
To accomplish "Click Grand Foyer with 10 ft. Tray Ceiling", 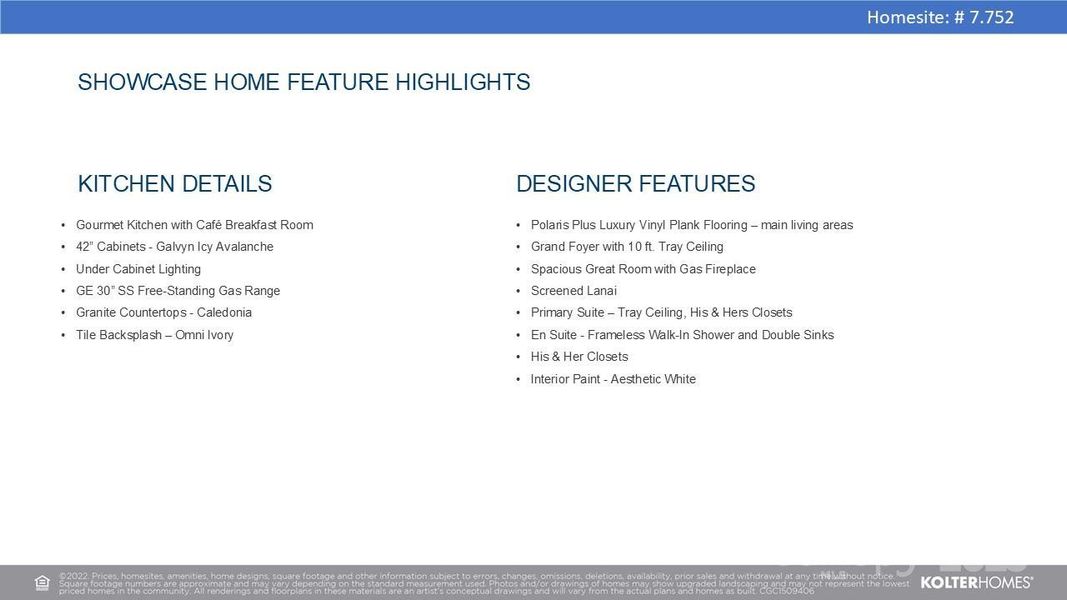I will [627, 247].
